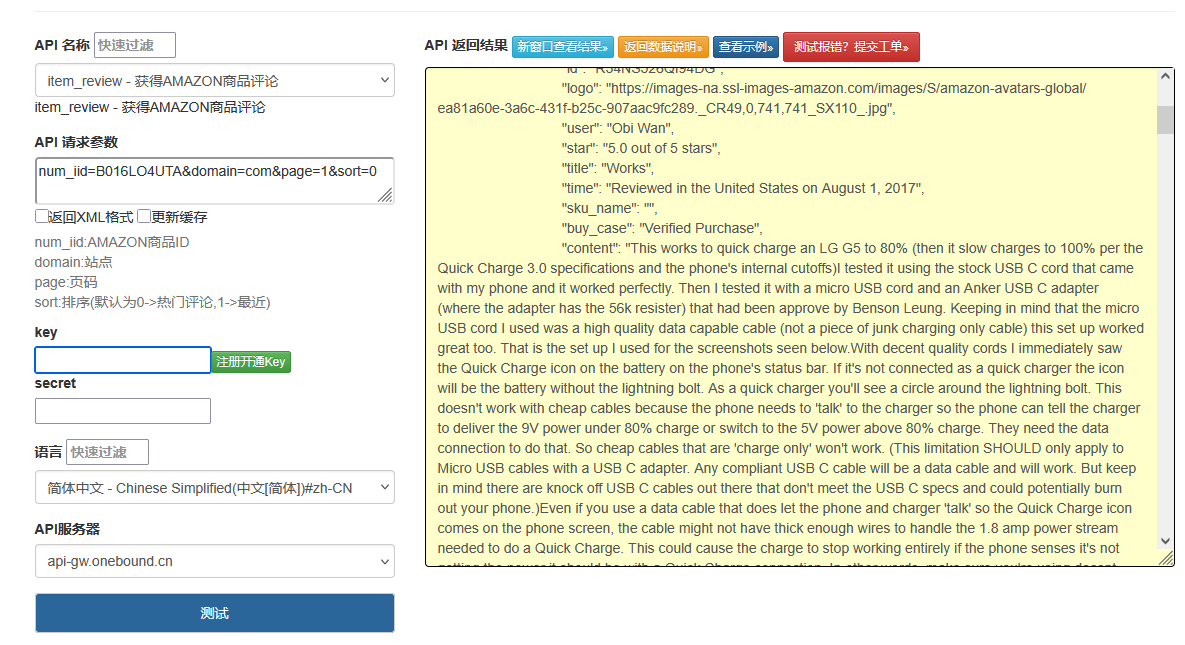Viewport: 1185px width, 645px height.
Task: Click the request parameters textarea resize grip
Action: (385, 195)
